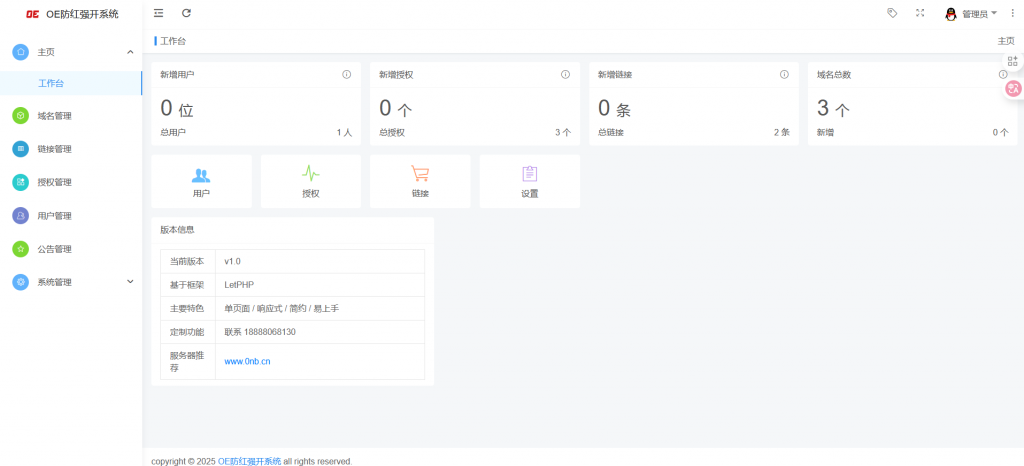1024x466 pixels.
Task: Open the 设置 shortcut with clipboard icon
Action: click(530, 181)
